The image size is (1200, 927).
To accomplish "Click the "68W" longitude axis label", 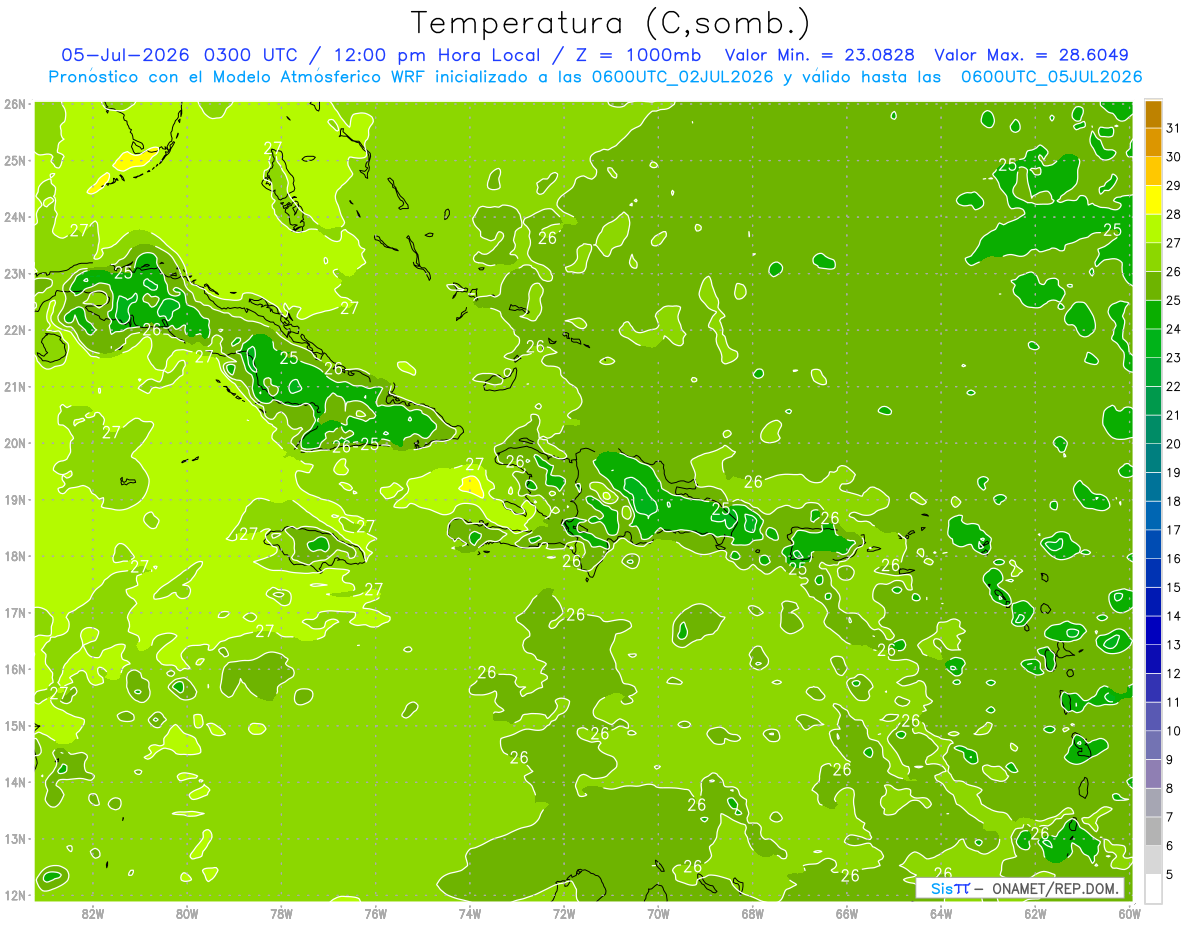I will point(753,913).
